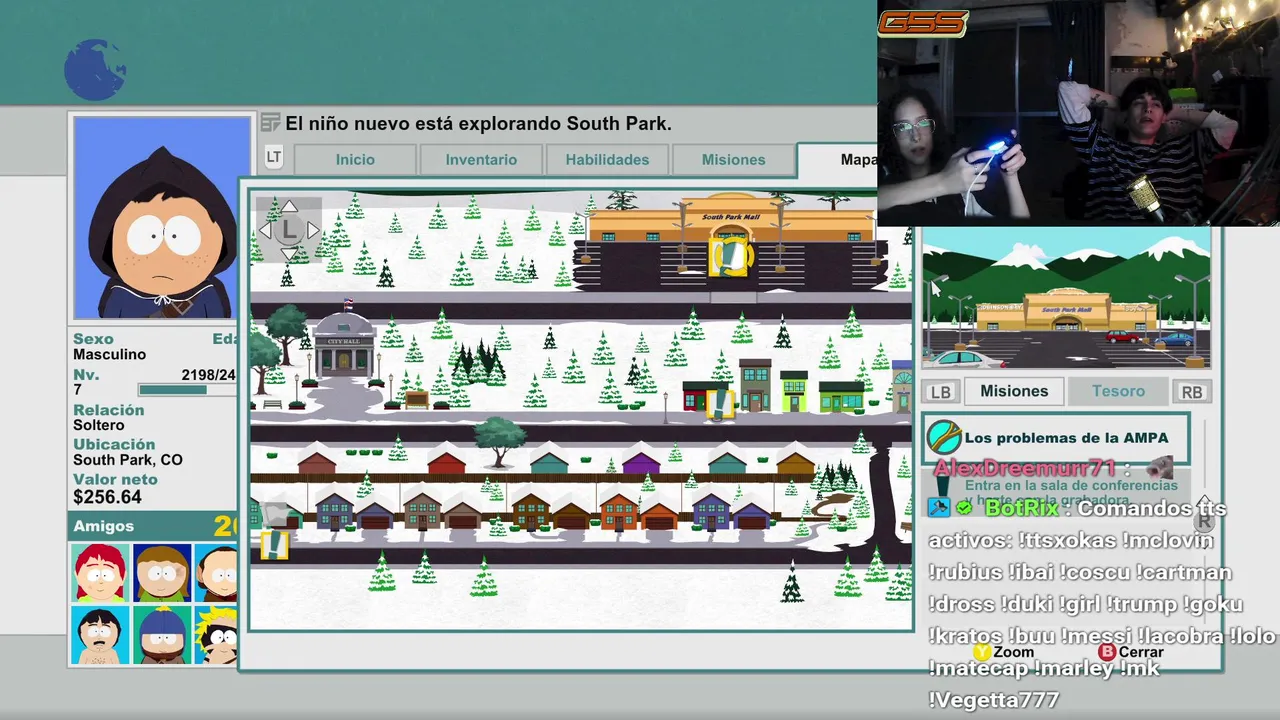Click the '$256.64' net worth value
Image resolution: width=1280 pixels, height=720 pixels.
coord(107,497)
